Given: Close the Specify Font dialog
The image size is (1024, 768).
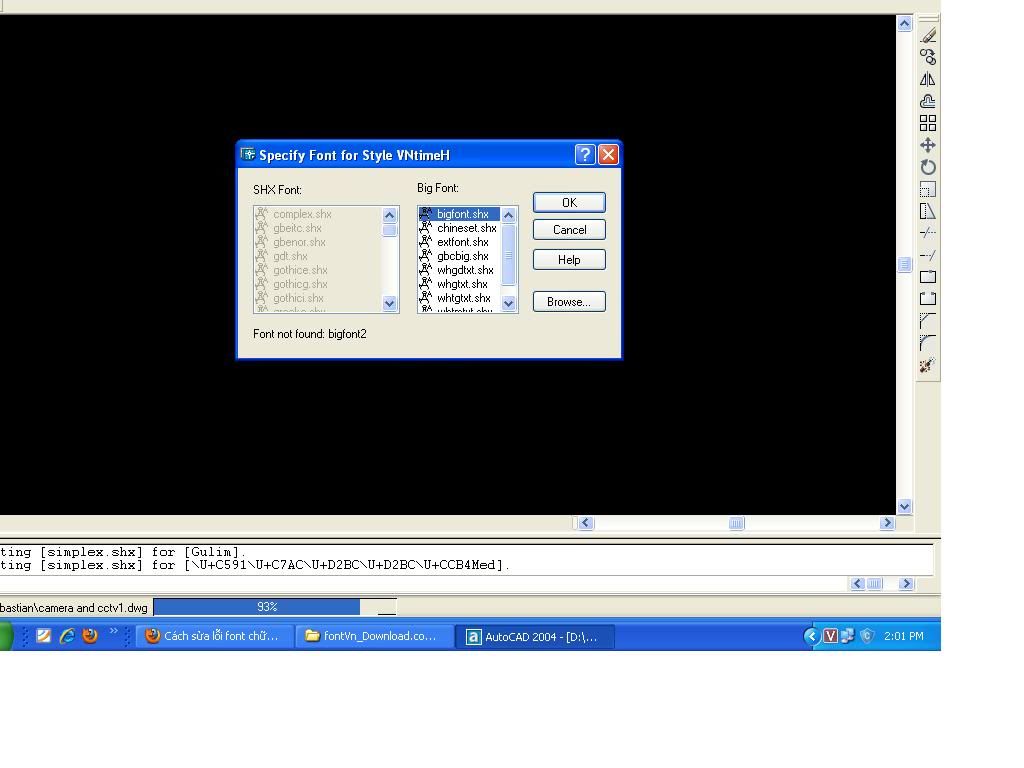Looking at the screenshot, I should tap(608, 155).
